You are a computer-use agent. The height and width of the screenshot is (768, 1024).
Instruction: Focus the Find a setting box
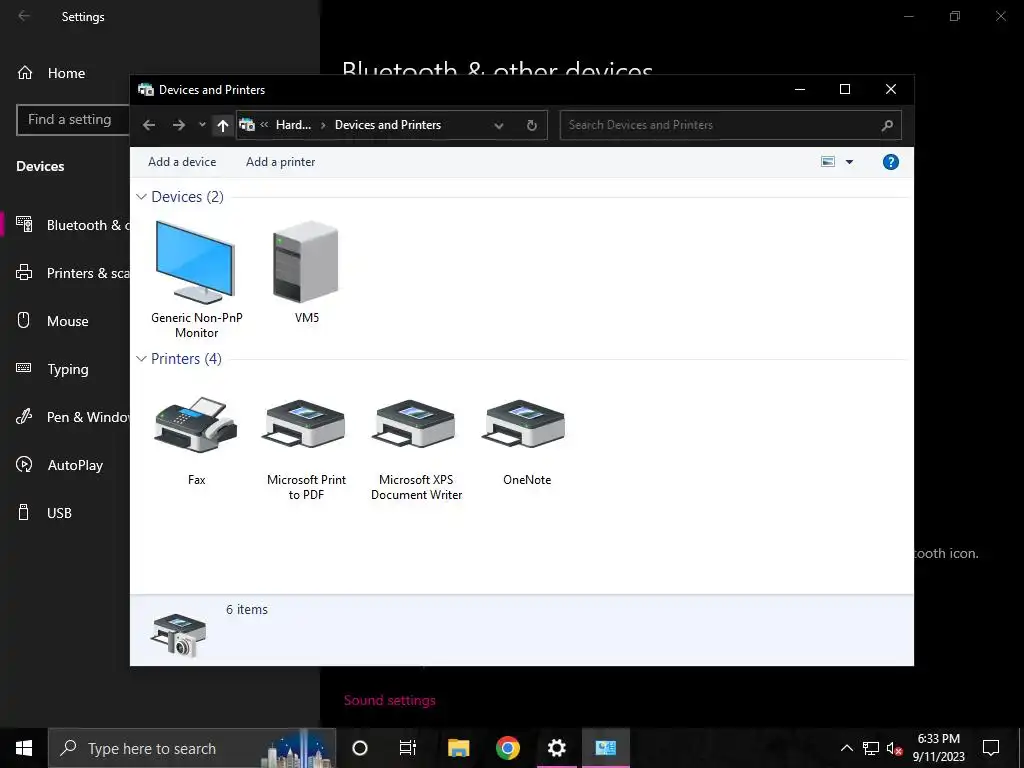(72, 120)
